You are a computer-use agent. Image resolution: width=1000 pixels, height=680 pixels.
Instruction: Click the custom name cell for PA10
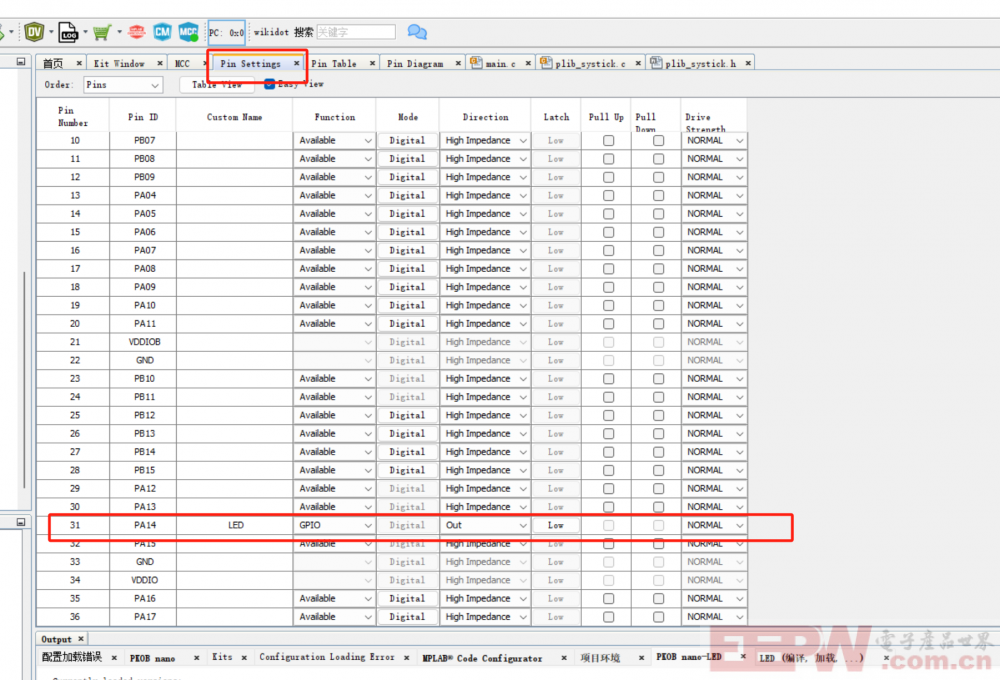coord(234,306)
